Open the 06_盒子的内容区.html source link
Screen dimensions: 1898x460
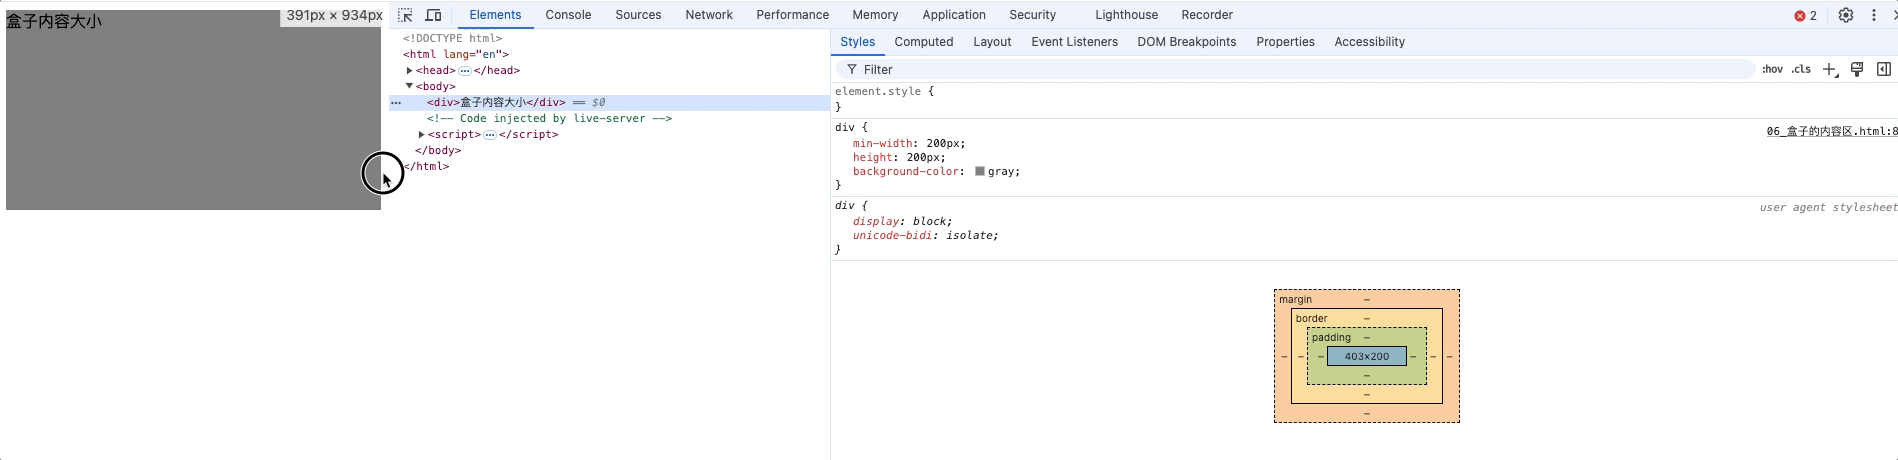pos(1832,131)
